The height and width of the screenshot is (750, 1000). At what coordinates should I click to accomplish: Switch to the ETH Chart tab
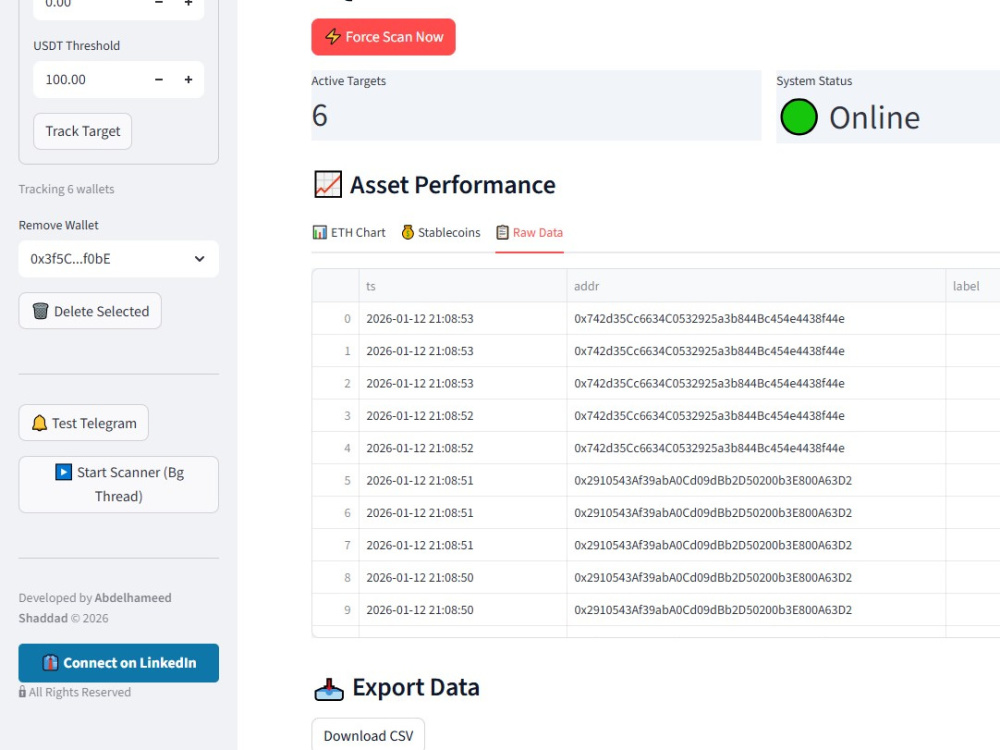349,233
